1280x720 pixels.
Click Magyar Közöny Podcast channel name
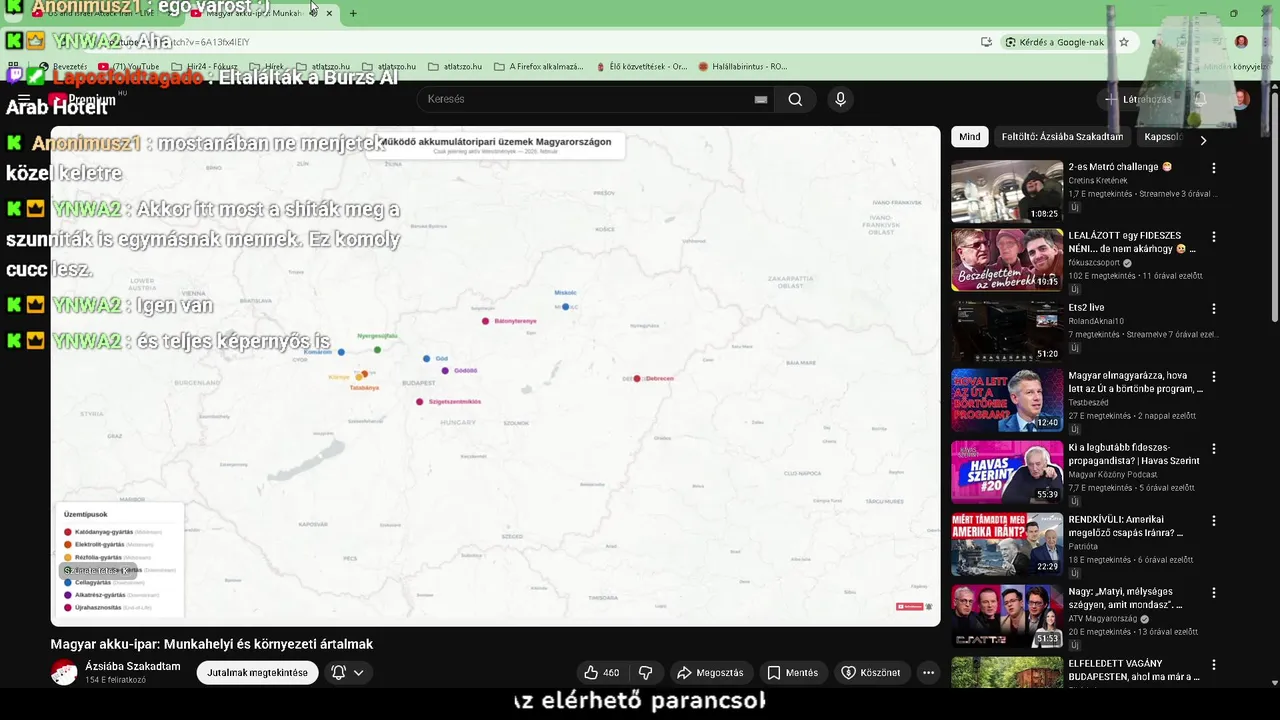(x=1113, y=474)
